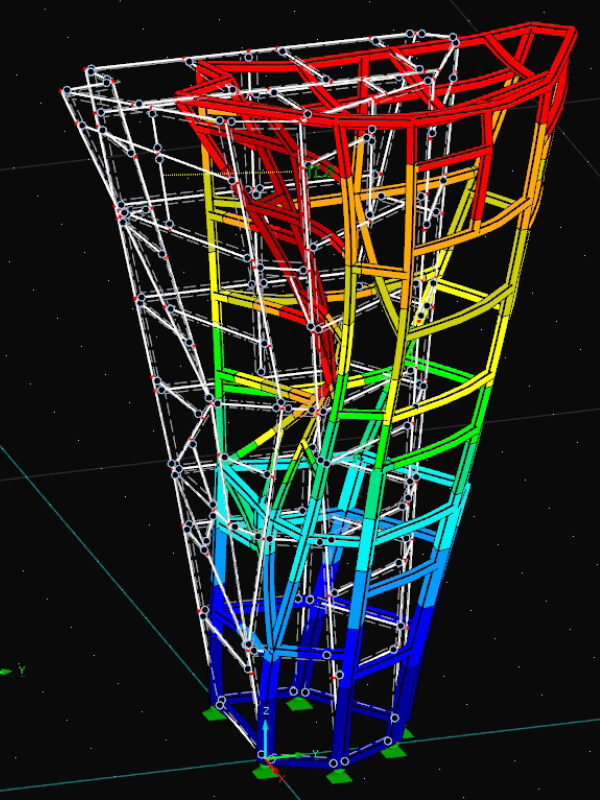
Task: Select the rightmost green support marker at base
Action: [x=407, y=735]
